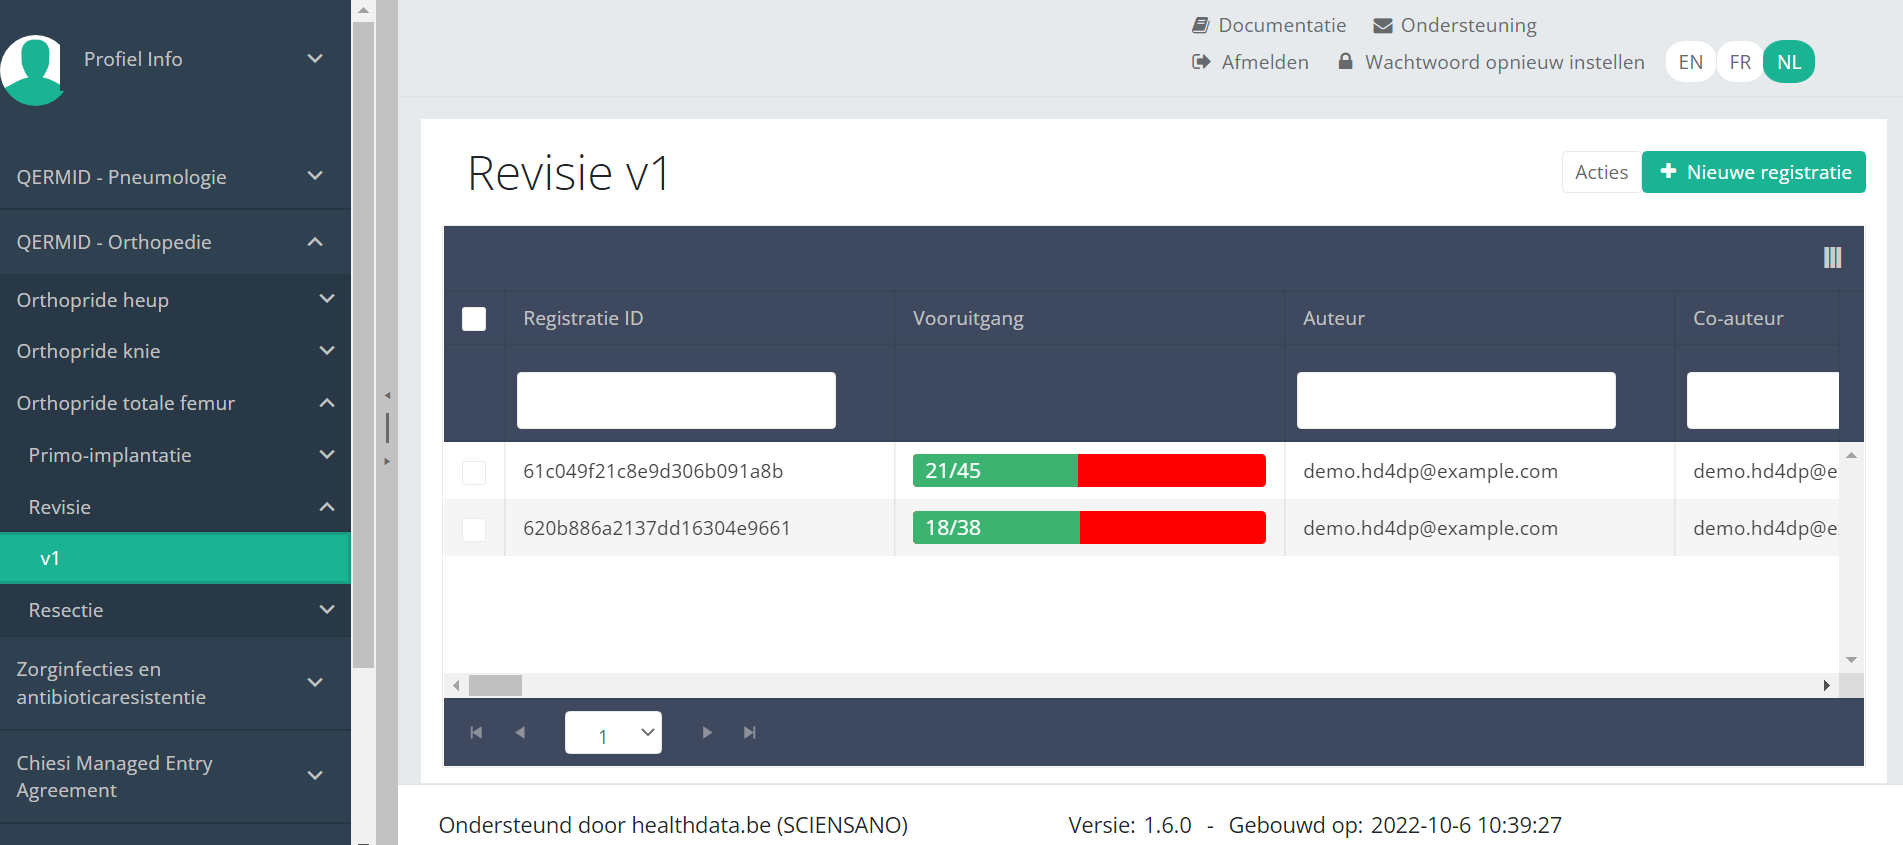Click the Registratie ID filter input field

point(676,400)
